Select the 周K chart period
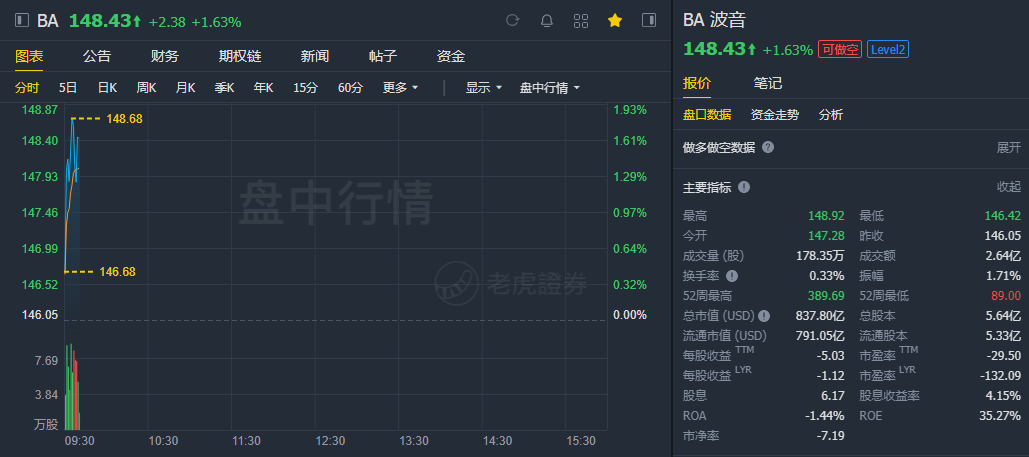The height and width of the screenshot is (457, 1029). (146, 88)
